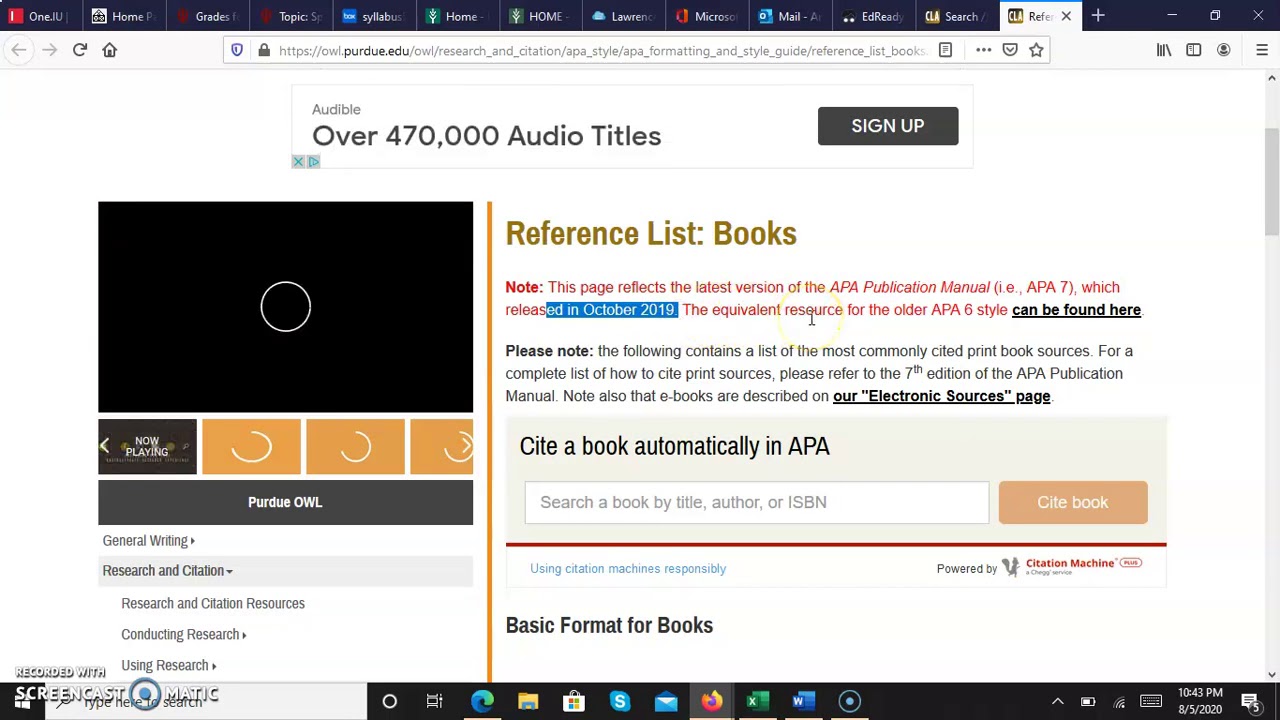Click the Citation Machine Plus logo

(x=1071, y=567)
